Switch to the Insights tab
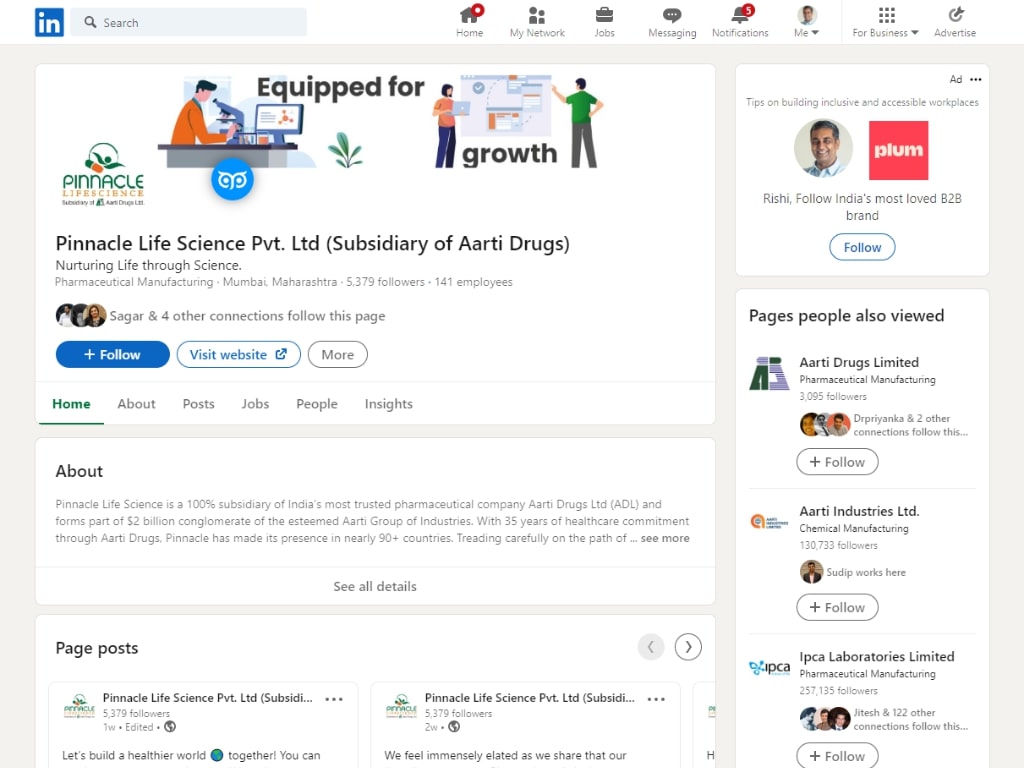The width and height of the screenshot is (1024, 768). click(x=388, y=404)
